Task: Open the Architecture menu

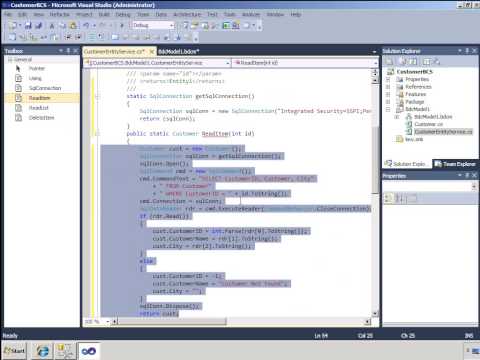Action: pos(187,14)
